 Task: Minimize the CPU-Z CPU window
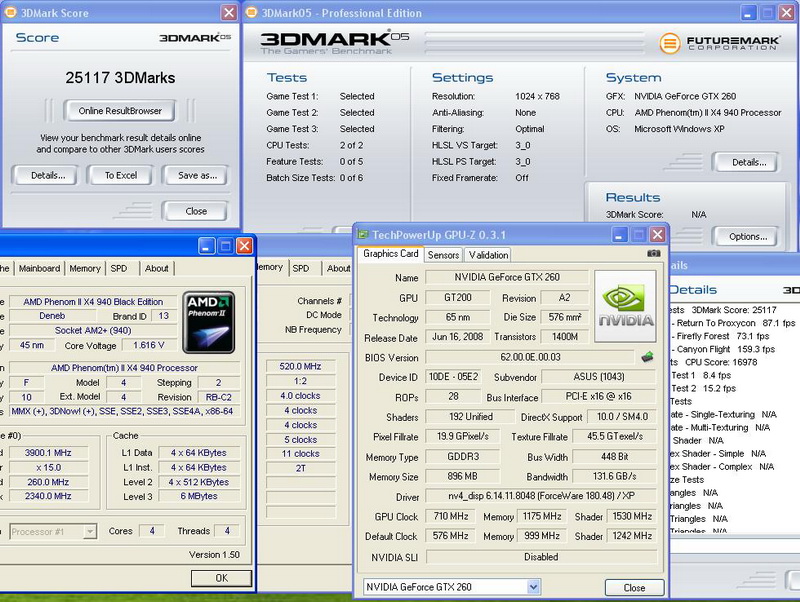click(206, 246)
